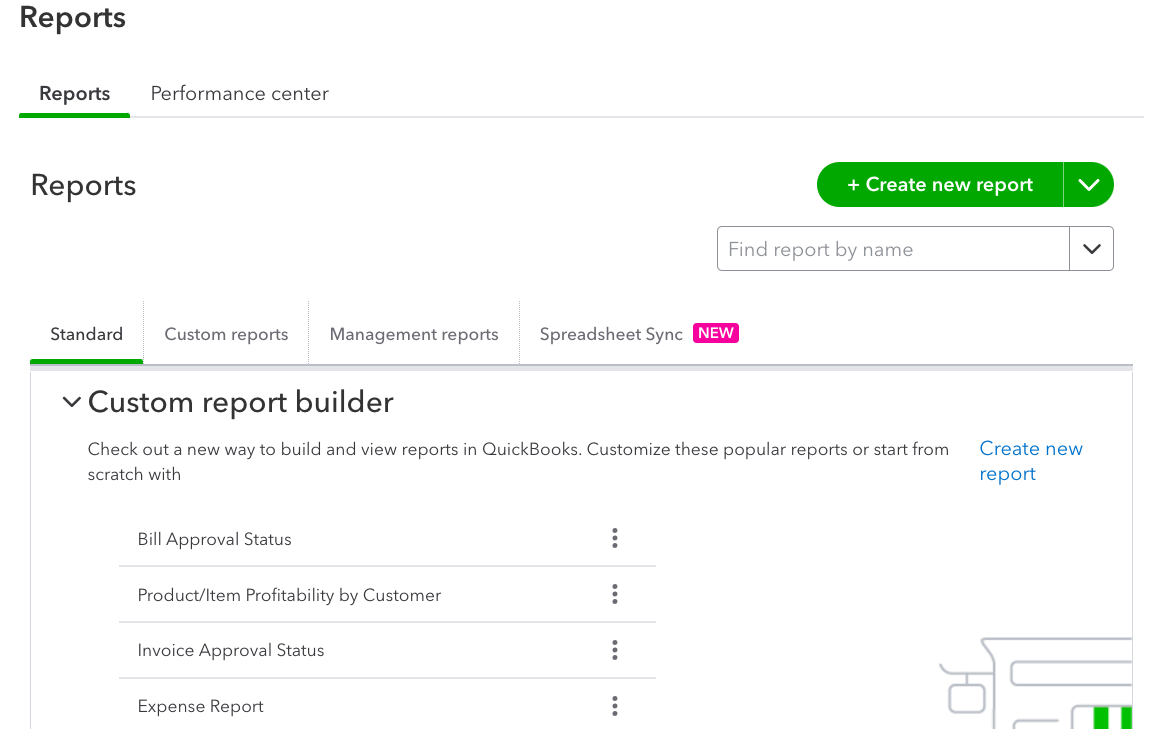Open the Expense Report entry

click(201, 706)
